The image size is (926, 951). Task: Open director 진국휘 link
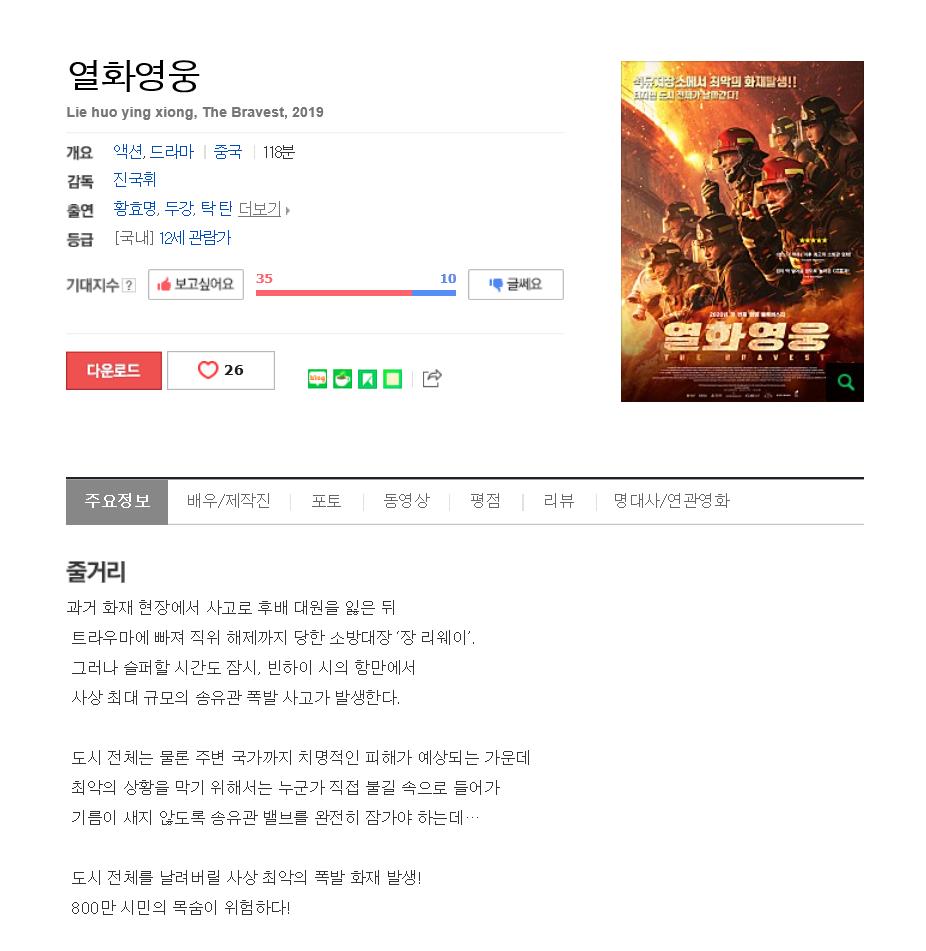pyautogui.click(x=135, y=180)
